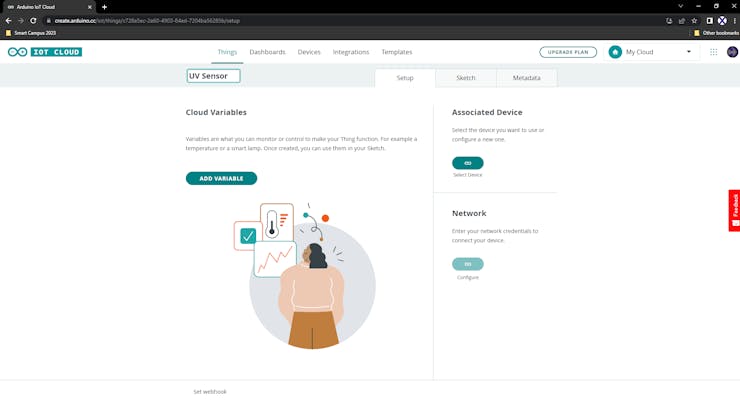740x403 pixels.
Task: Expand the tab search chevron
Action: pos(681,6)
